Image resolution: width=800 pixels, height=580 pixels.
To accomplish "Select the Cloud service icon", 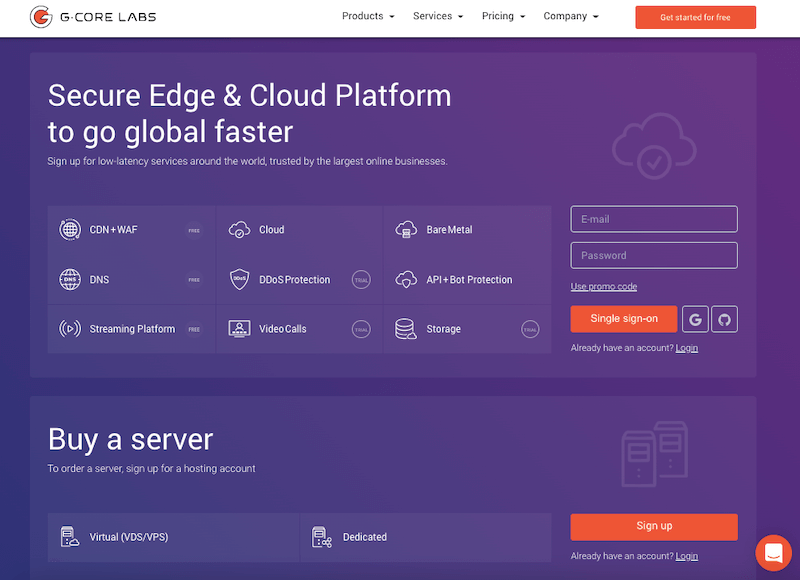I will (x=239, y=230).
